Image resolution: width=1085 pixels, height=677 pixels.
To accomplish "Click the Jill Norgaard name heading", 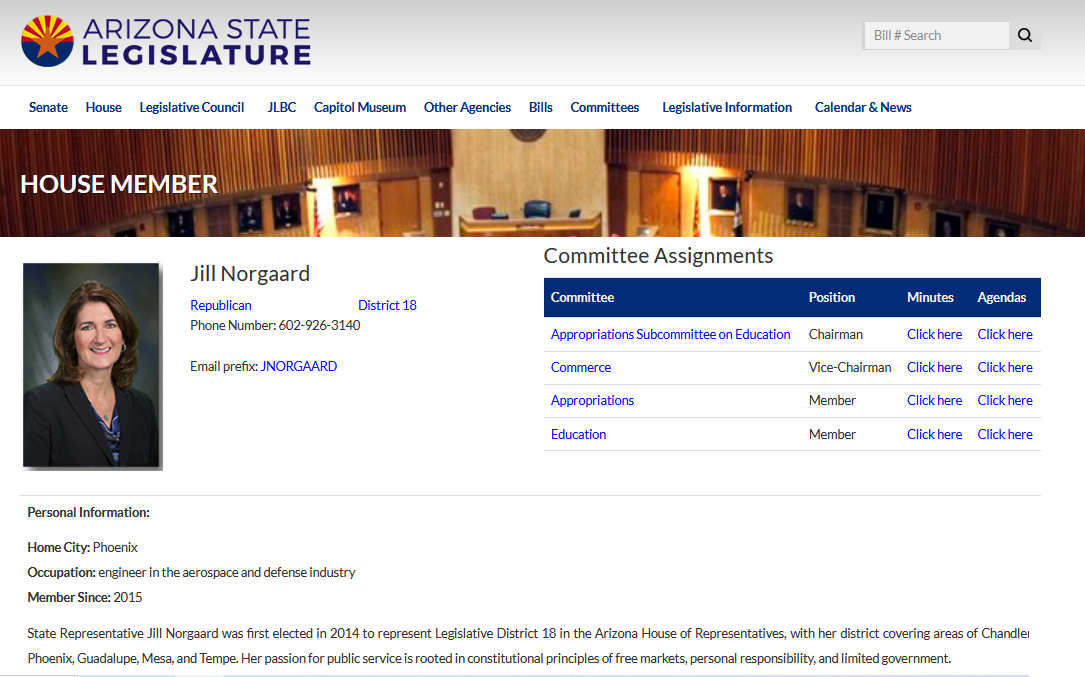I will (x=250, y=274).
